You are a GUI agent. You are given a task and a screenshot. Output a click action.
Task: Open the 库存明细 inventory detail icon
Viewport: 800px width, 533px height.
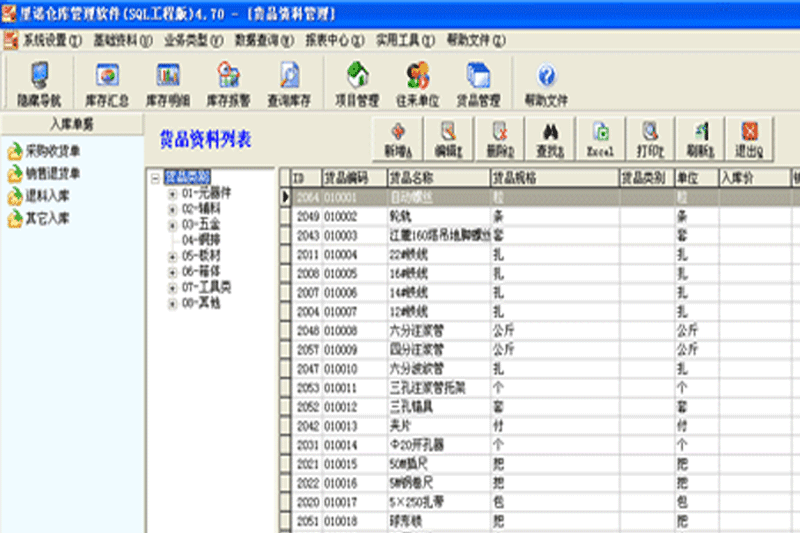click(x=168, y=75)
